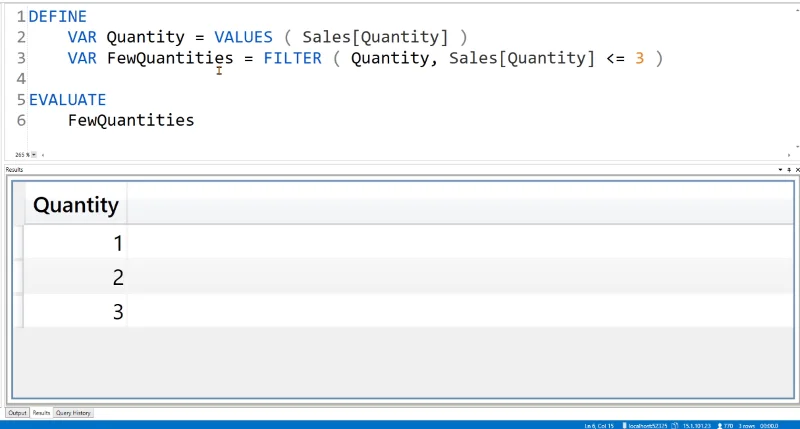The image size is (800, 429).
Task: Select the result cell with value 1
Action: tap(76, 243)
